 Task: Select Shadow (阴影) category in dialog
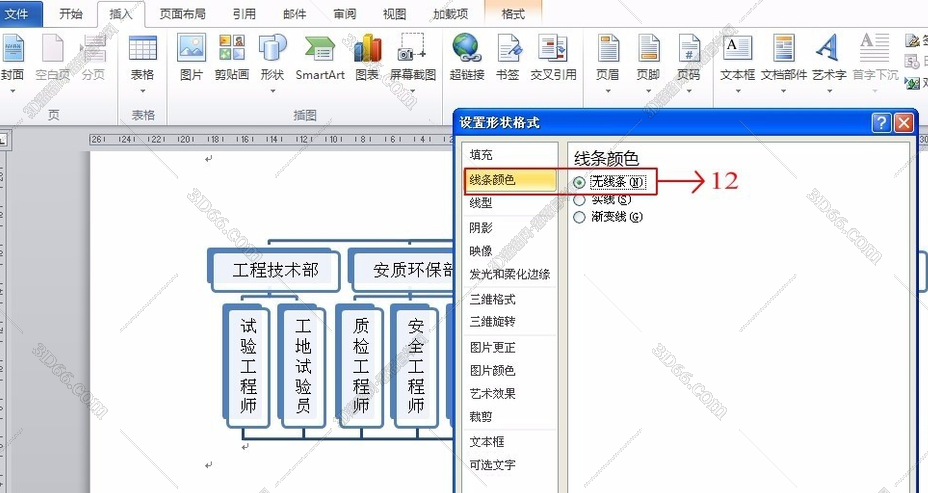click(482, 227)
